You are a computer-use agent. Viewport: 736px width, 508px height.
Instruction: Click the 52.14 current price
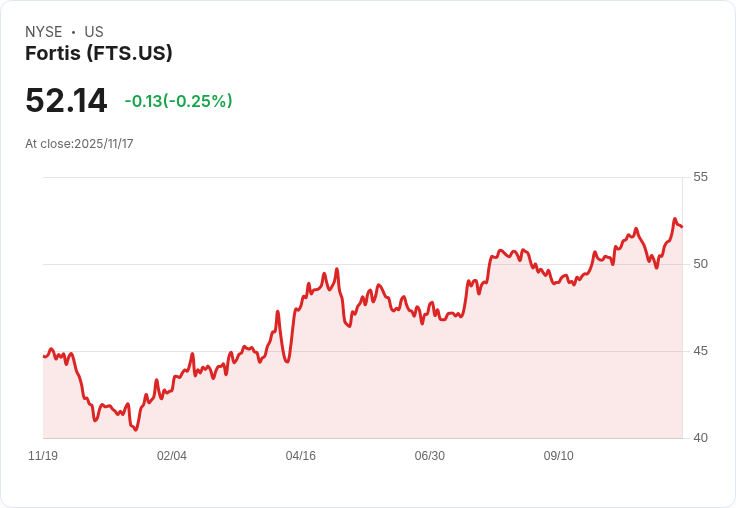[66, 101]
